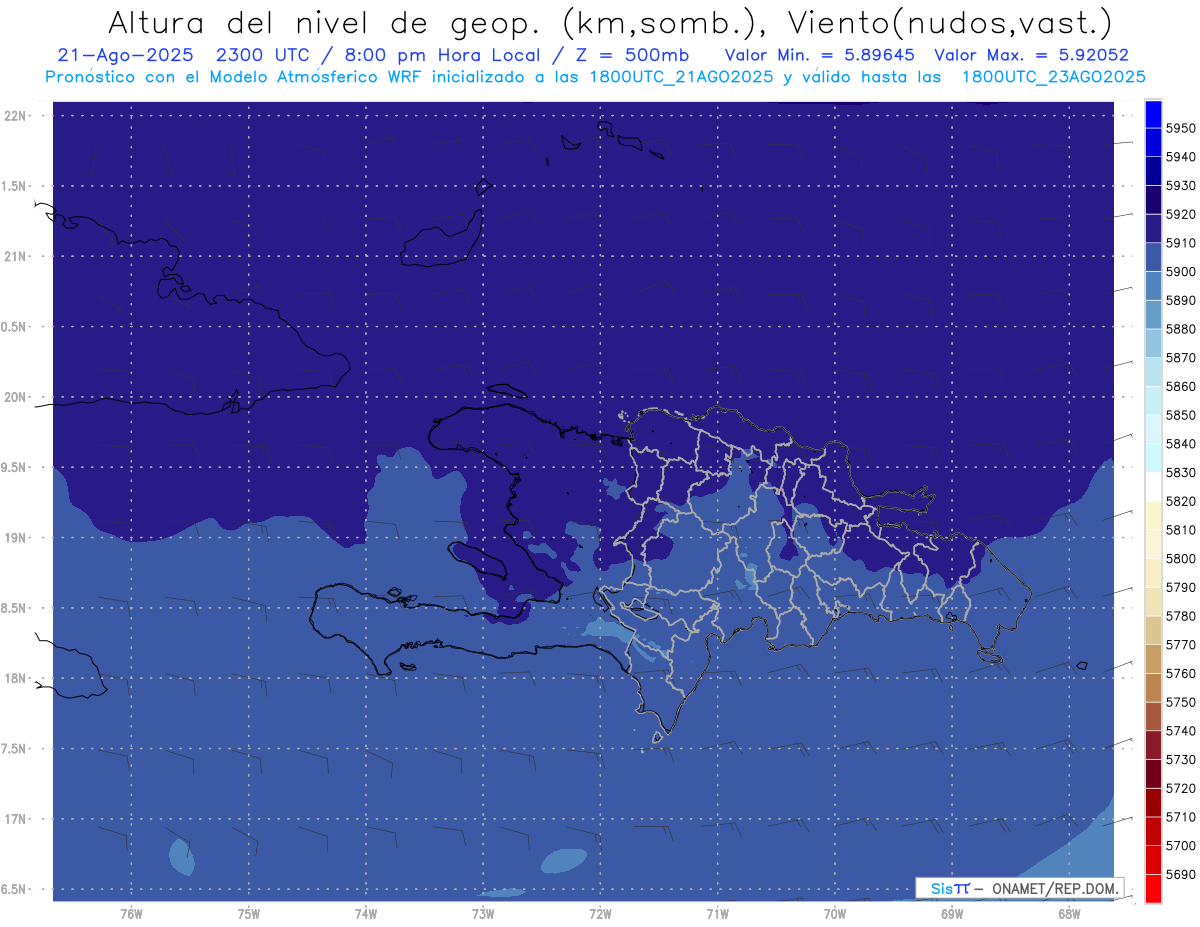The image size is (1200, 927).
Task: Click the '21N' latitude label
Action: coord(17,257)
